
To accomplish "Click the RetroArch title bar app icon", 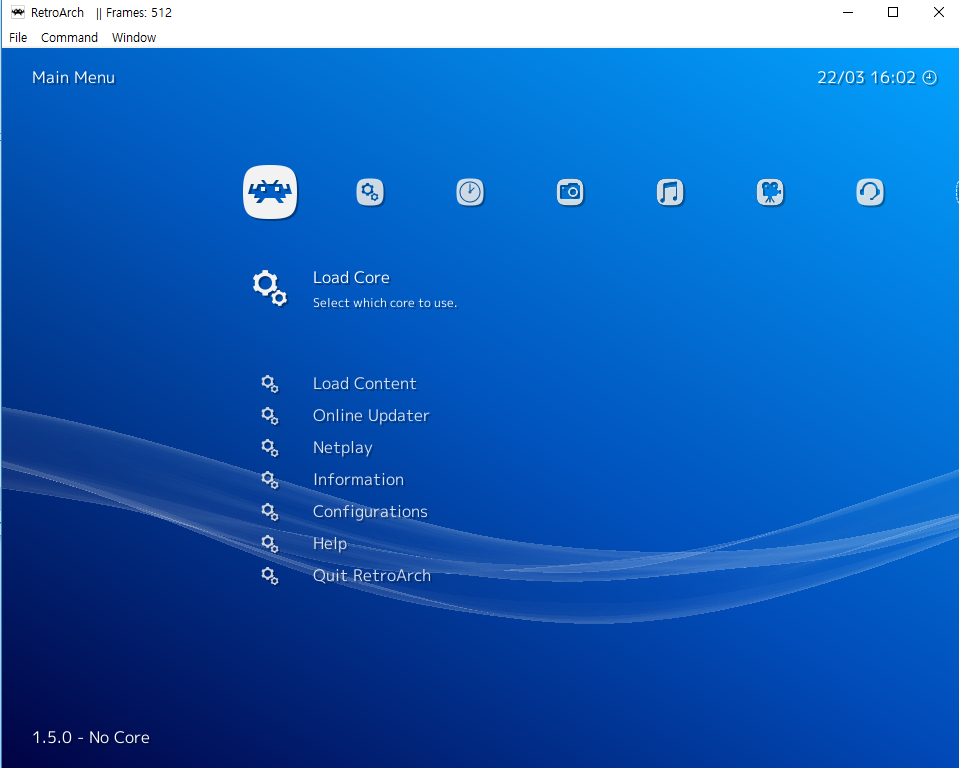I will click(x=18, y=12).
